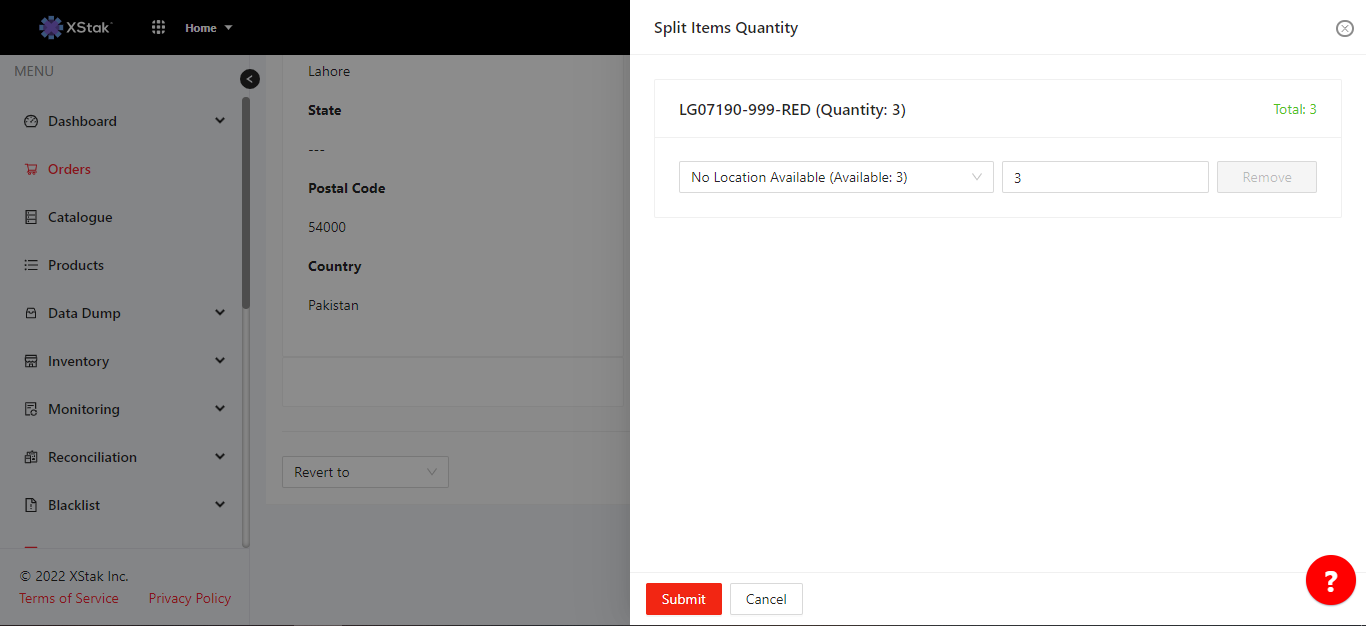Click the quantity input field showing 3
The height and width of the screenshot is (626, 1366).
click(x=1104, y=177)
